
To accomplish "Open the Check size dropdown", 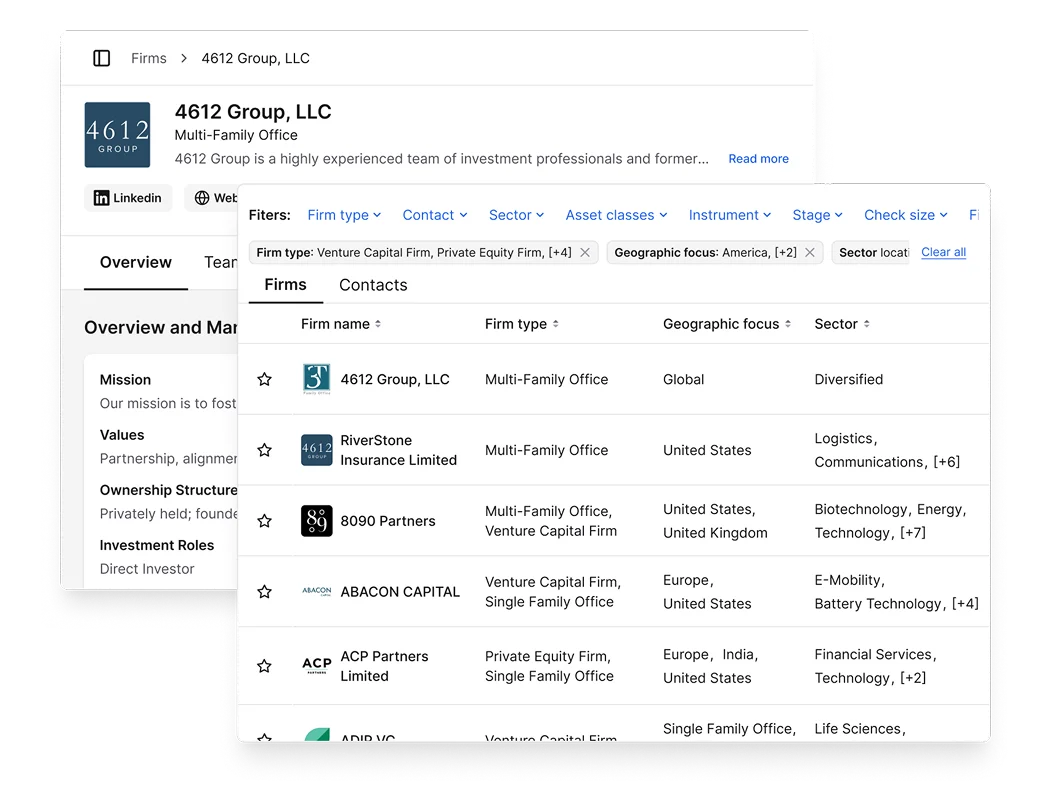I will coord(905,215).
